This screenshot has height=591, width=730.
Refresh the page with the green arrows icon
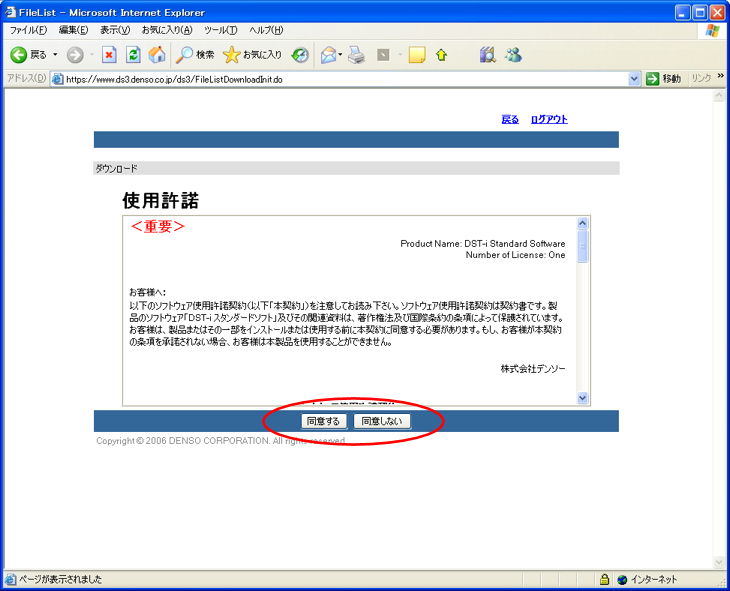(133, 55)
